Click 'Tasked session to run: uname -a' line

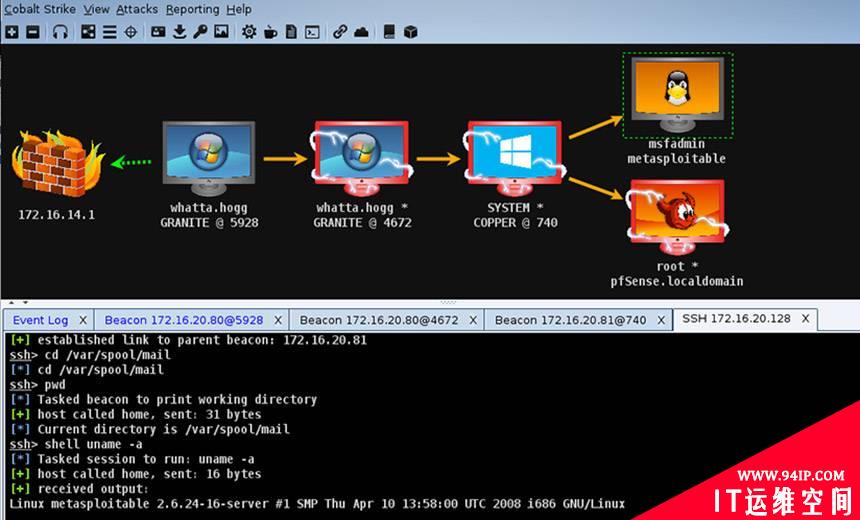coord(132,459)
